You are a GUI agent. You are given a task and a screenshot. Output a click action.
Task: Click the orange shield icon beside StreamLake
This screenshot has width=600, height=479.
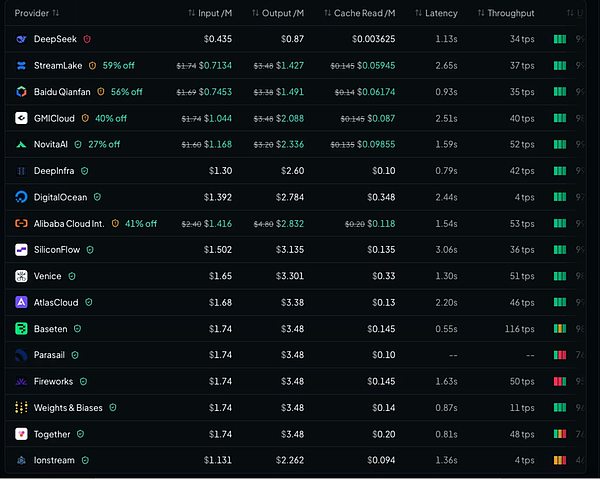click(92, 65)
